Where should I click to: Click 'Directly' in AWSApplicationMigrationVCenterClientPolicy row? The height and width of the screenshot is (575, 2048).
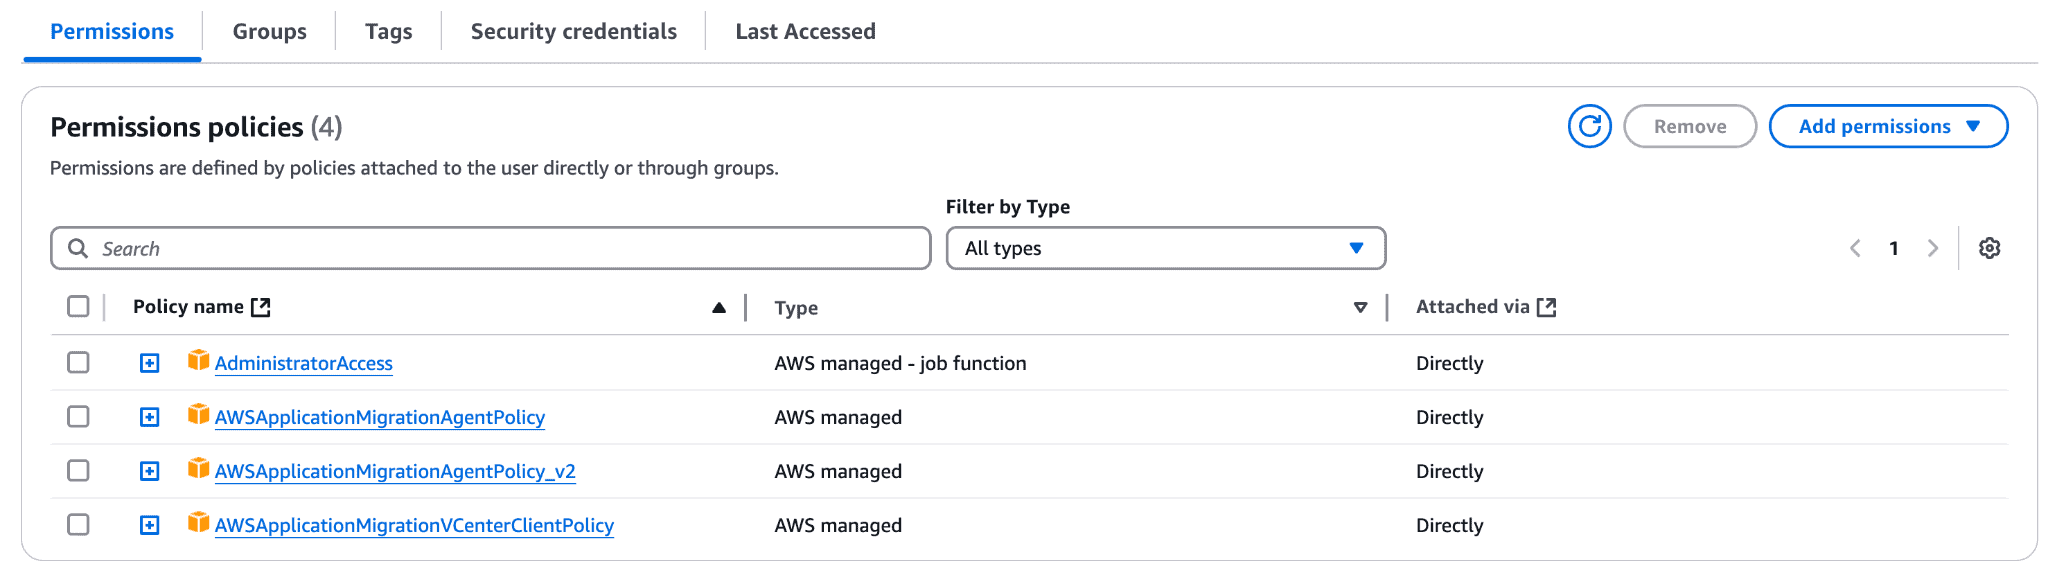[1450, 525]
